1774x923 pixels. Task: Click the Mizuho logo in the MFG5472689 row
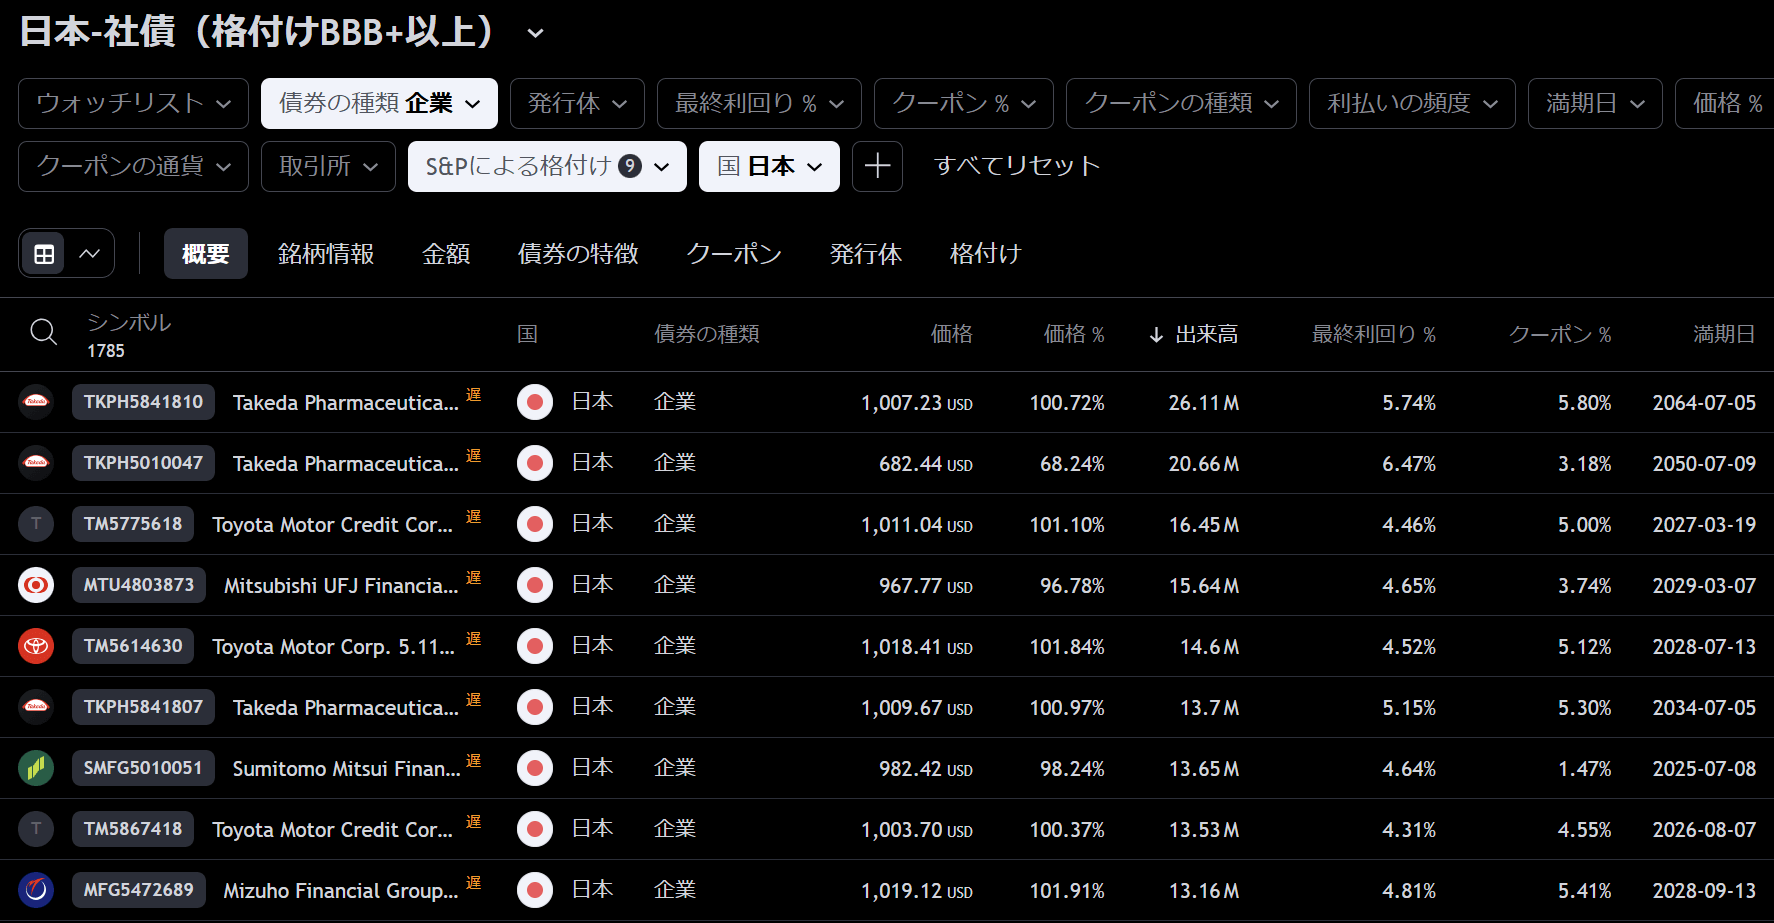[x=36, y=890]
